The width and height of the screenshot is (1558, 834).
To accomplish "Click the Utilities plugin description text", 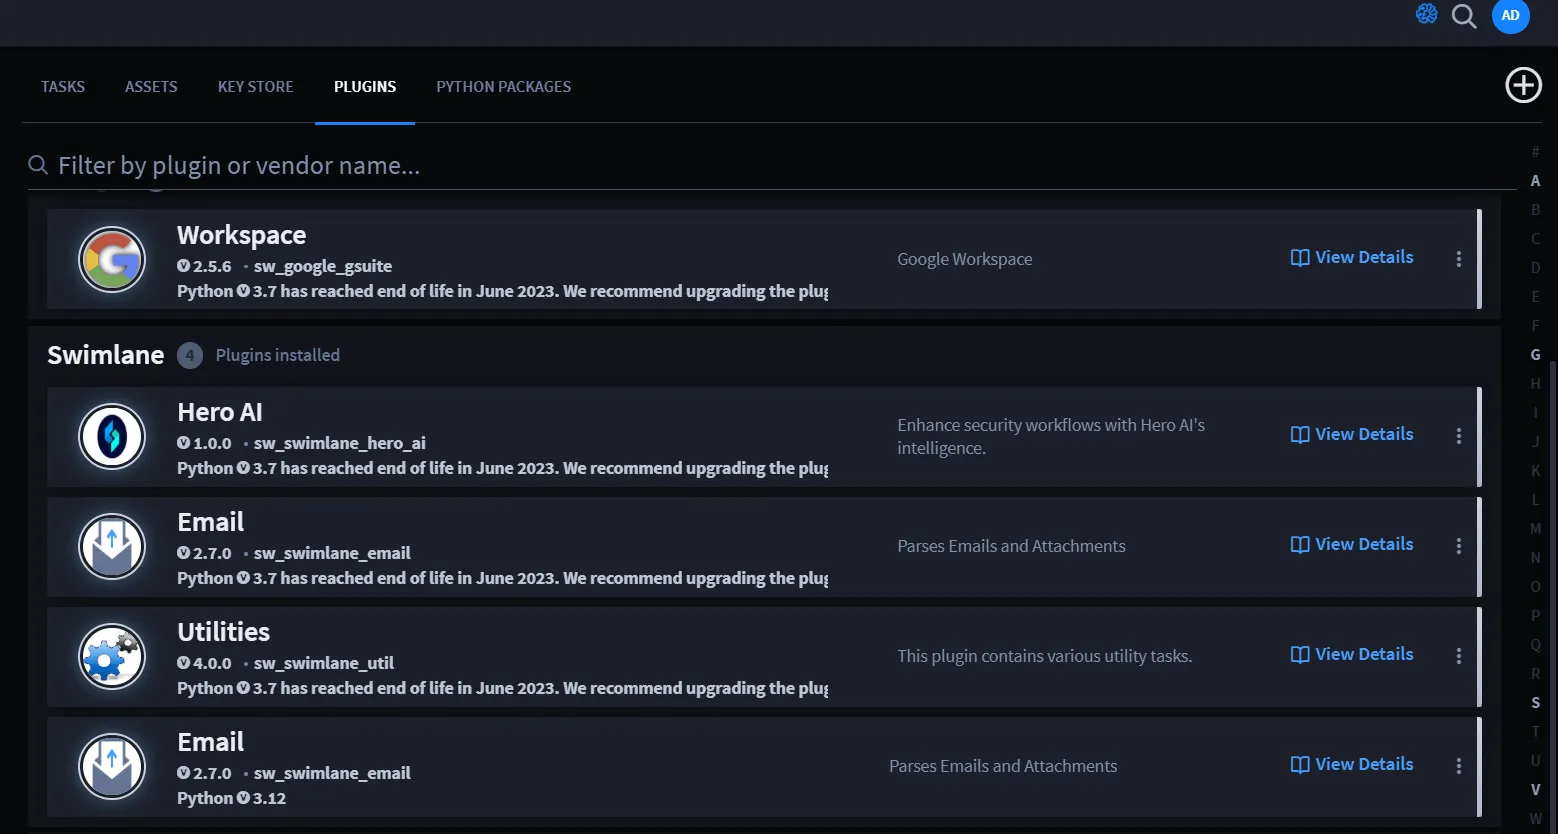I will 1045,656.
